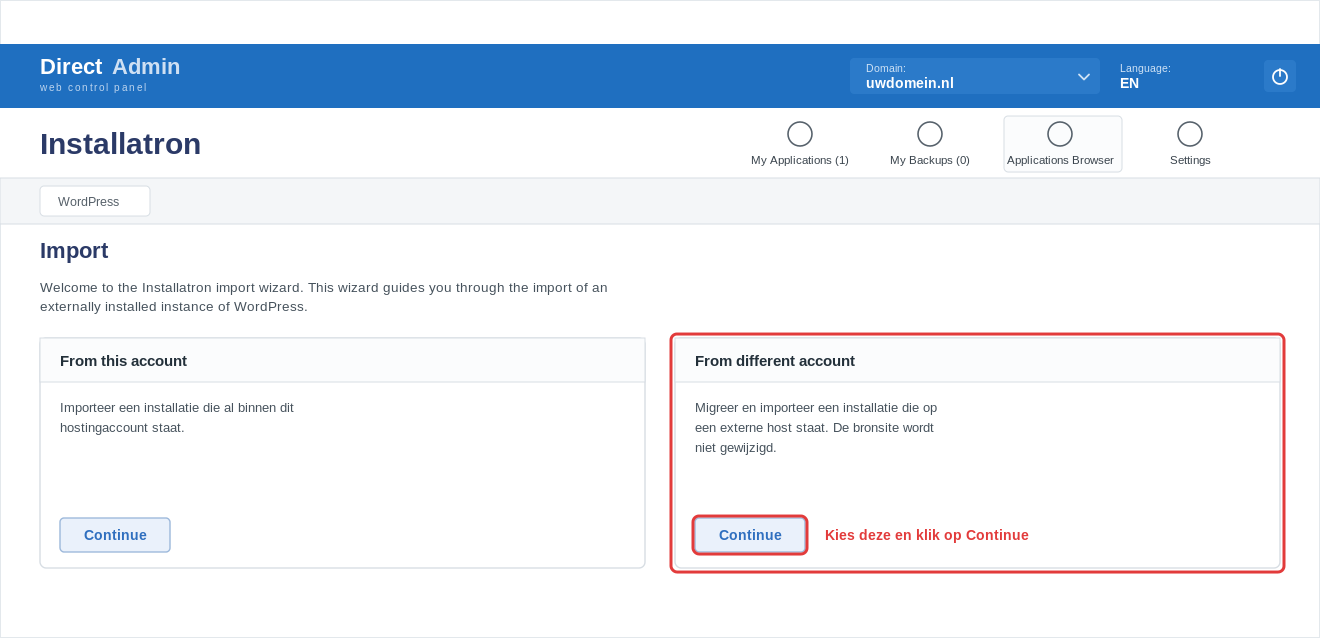Click Continue under From different account
The height and width of the screenshot is (638, 1320).
(x=750, y=535)
